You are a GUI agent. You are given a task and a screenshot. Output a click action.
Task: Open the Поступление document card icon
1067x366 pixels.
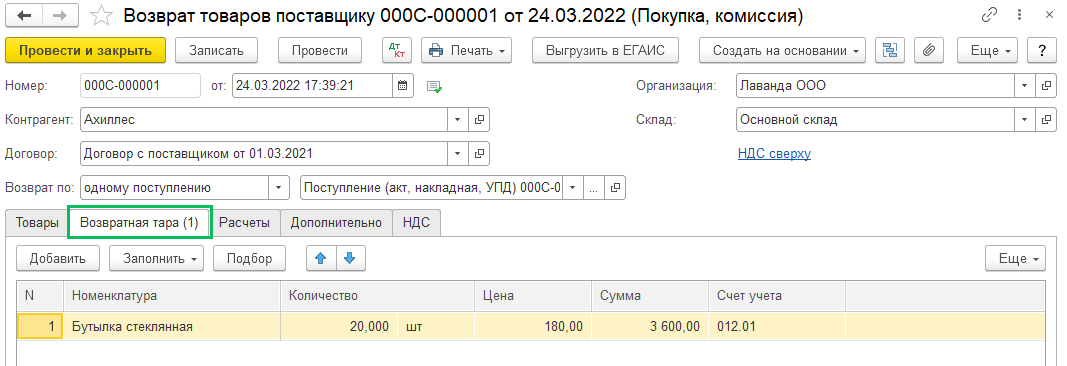click(x=615, y=187)
